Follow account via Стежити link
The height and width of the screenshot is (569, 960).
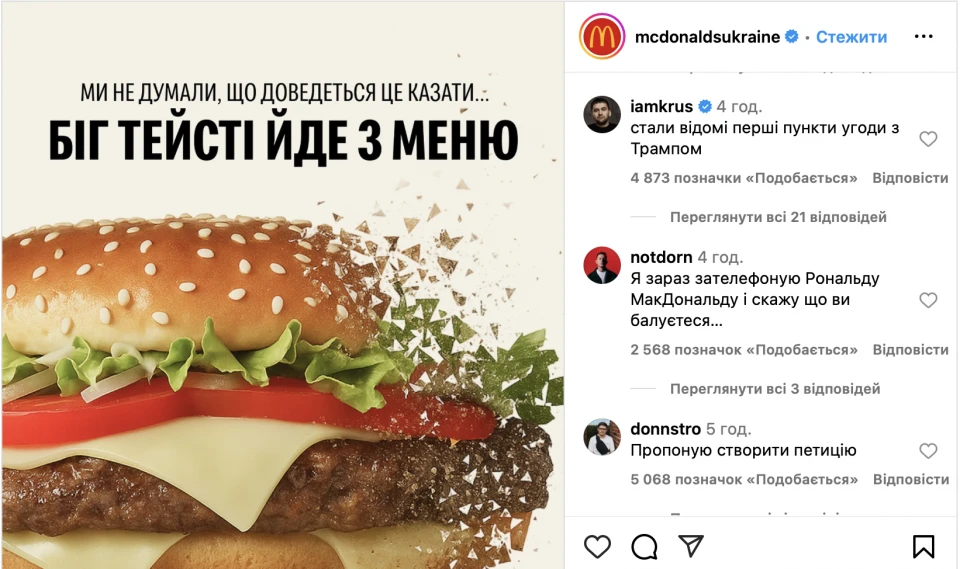(x=851, y=37)
